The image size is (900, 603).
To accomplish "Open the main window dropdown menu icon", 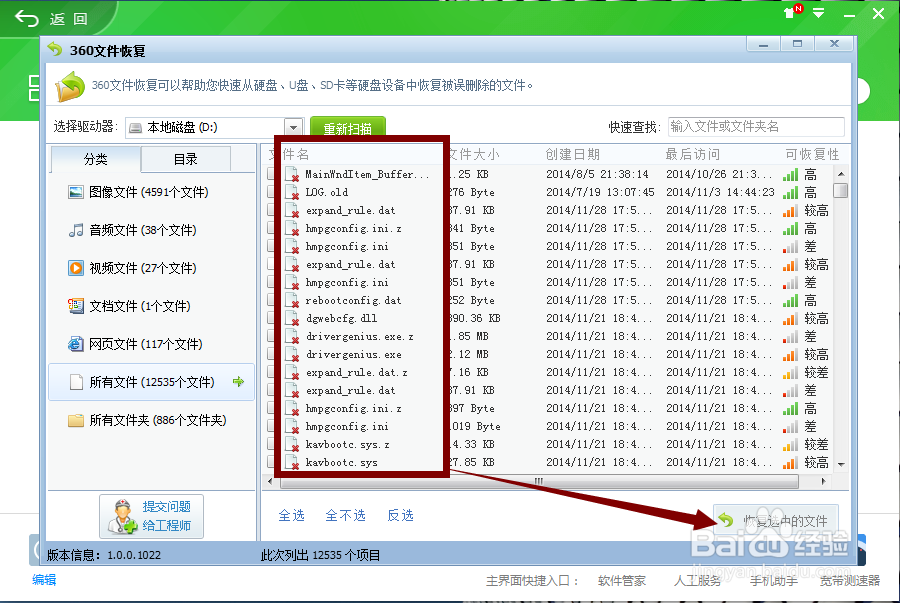I will click(x=818, y=13).
